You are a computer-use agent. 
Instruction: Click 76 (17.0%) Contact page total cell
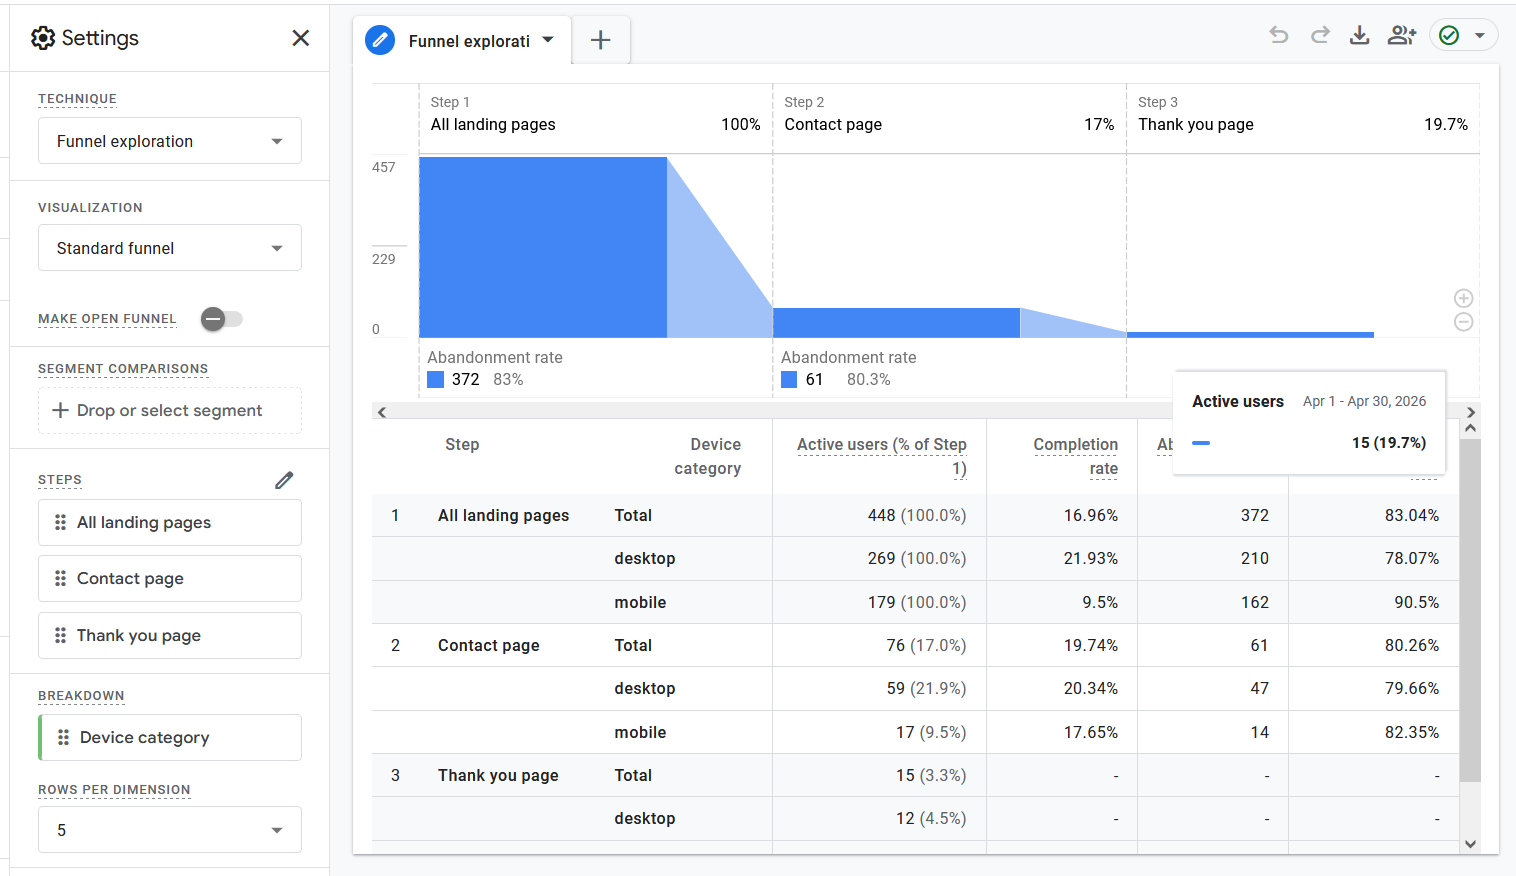pos(926,645)
